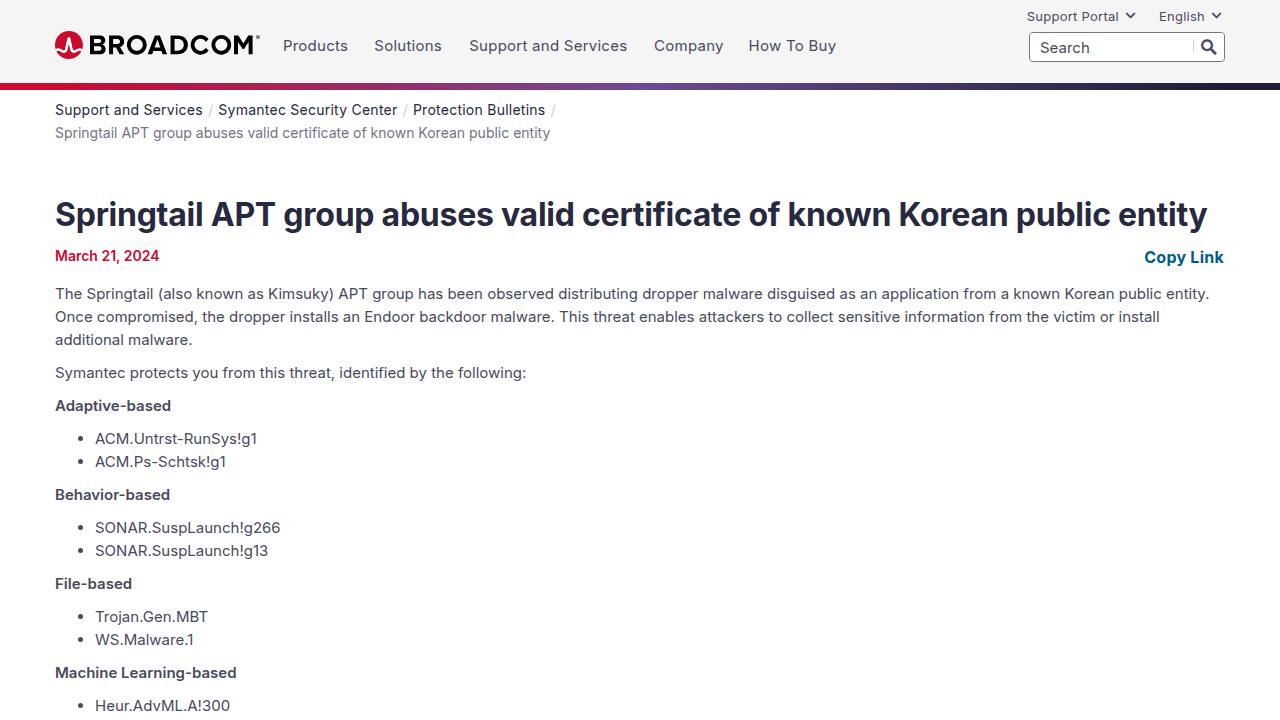Click the article headline

coord(631,214)
